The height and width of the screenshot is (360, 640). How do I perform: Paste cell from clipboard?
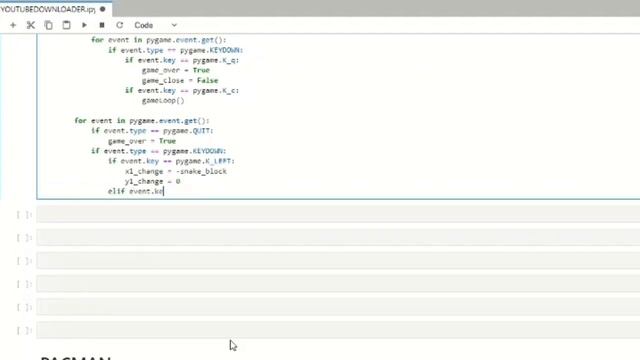coord(66,25)
